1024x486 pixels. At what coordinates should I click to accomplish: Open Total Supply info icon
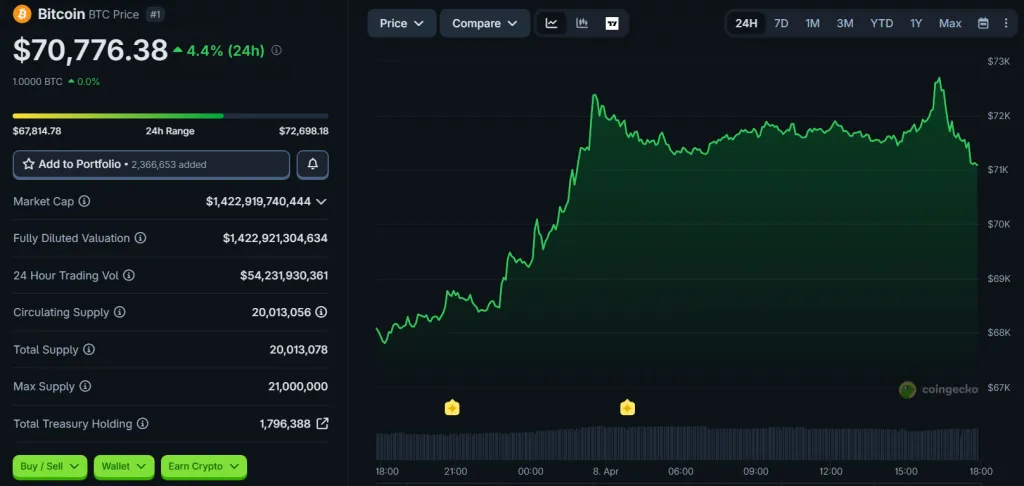89,349
